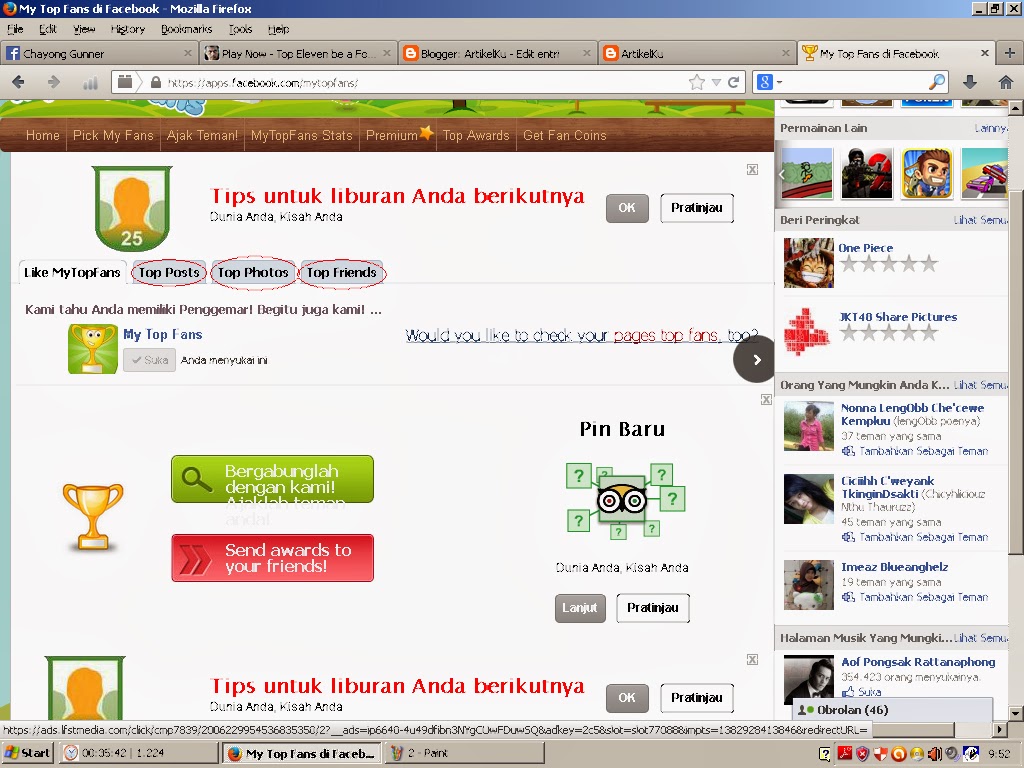1024x768 pixels.
Task: Open JKT48 Share Pictures app thumbnail
Action: [808, 332]
